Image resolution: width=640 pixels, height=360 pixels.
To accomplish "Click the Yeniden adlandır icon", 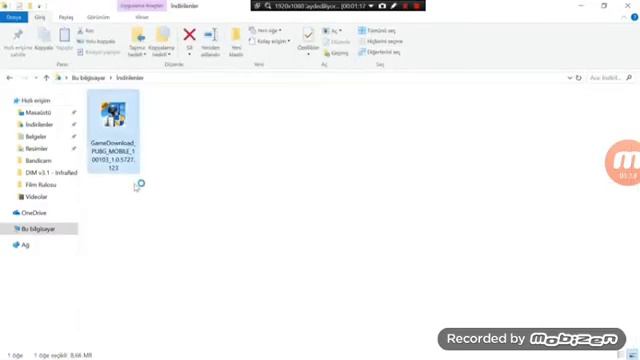I will pos(211,35).
